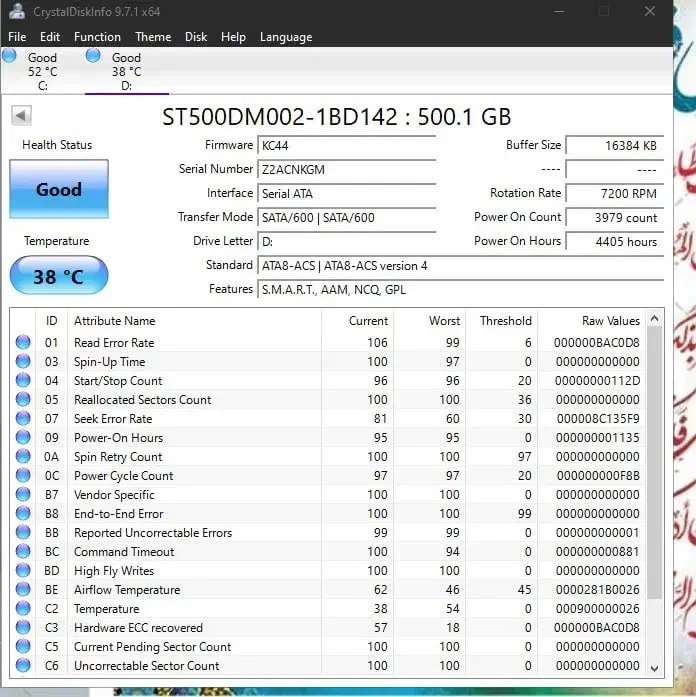Open the Disk menu

point(196,37)
